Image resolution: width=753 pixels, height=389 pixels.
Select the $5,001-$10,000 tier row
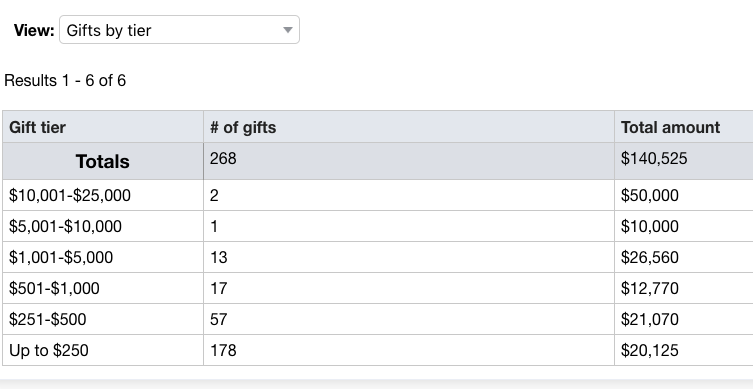point(377,226)
